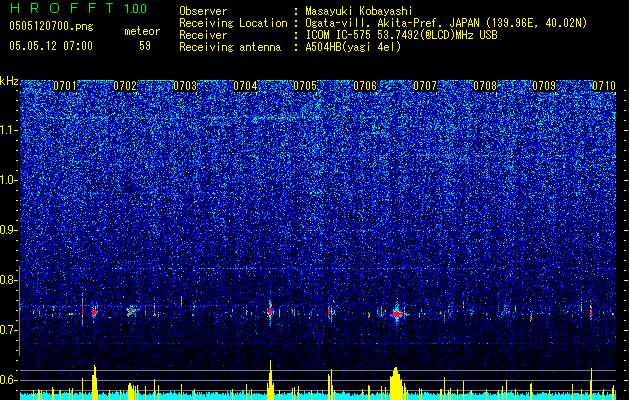Click the yellow power peak after 0704
Screen dimensions: 629x400
click(270, 380)
